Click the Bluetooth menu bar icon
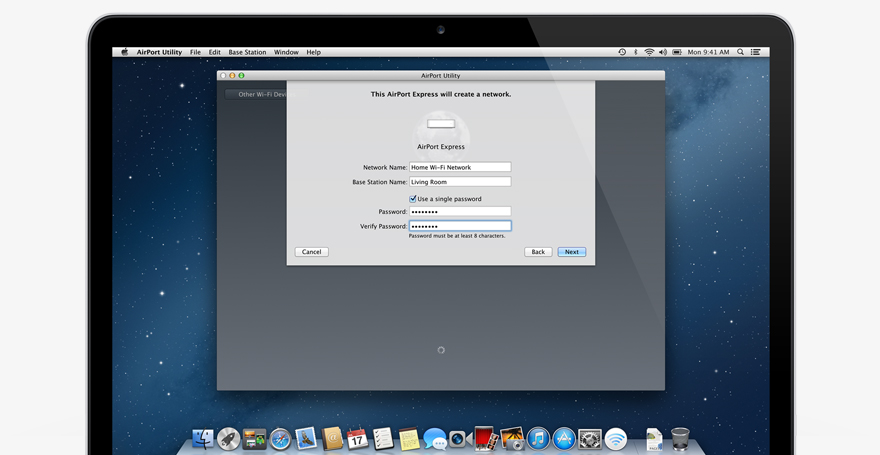Image resolution: width=880 pixels, height=455 pixels. pos(635,52)
